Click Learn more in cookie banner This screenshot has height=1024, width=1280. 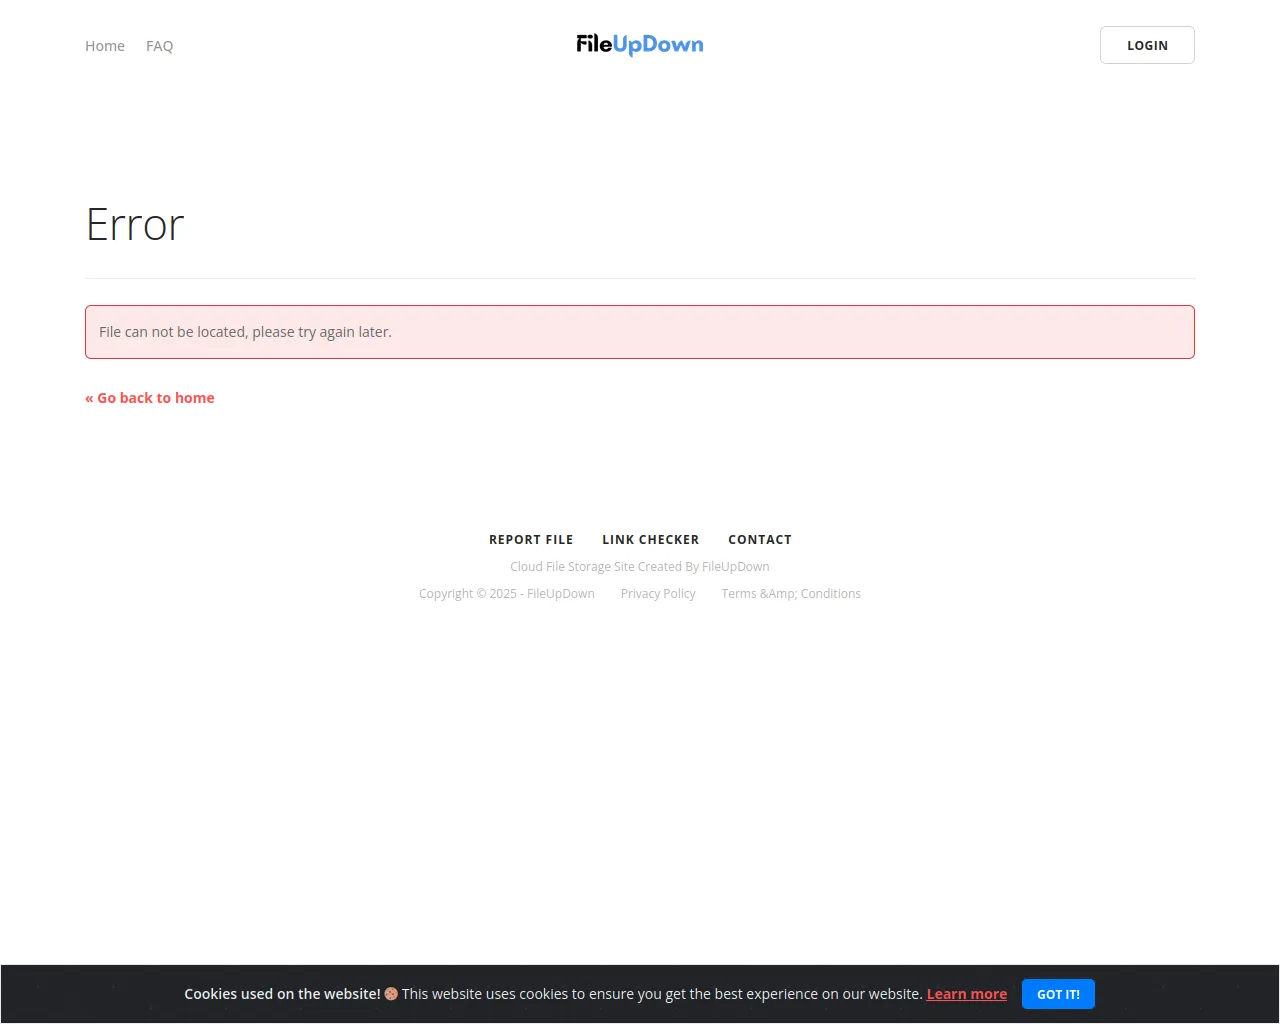coord(967,994)
